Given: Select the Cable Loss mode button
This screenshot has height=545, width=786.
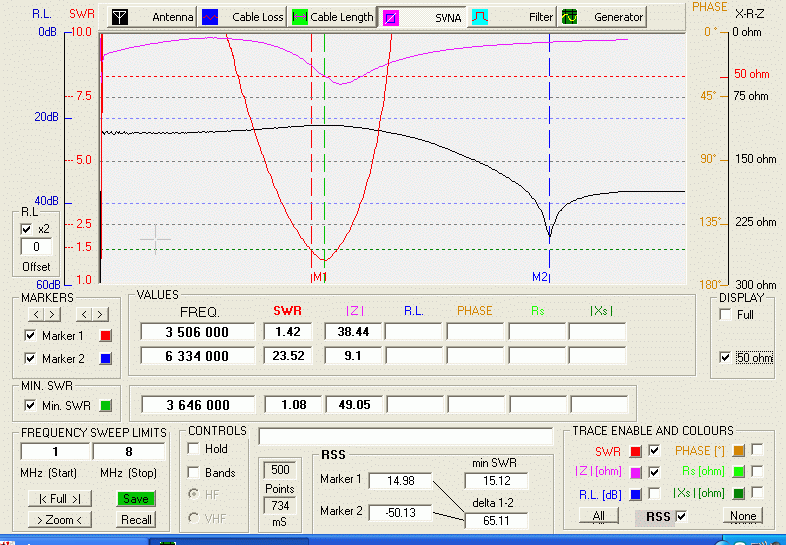Looking at the screenshot, I should click(243, 17).
